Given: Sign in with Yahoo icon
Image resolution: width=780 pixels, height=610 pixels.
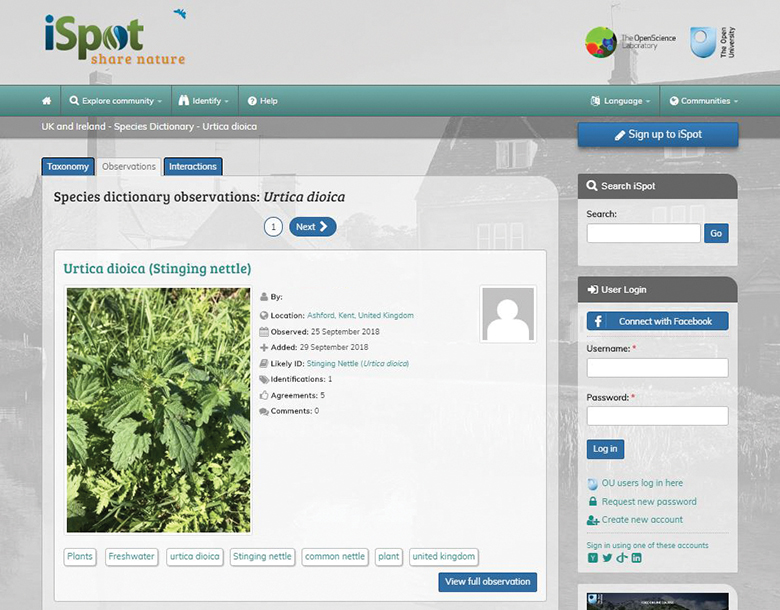Looking at the screenshot, I should tap(592, 558).
